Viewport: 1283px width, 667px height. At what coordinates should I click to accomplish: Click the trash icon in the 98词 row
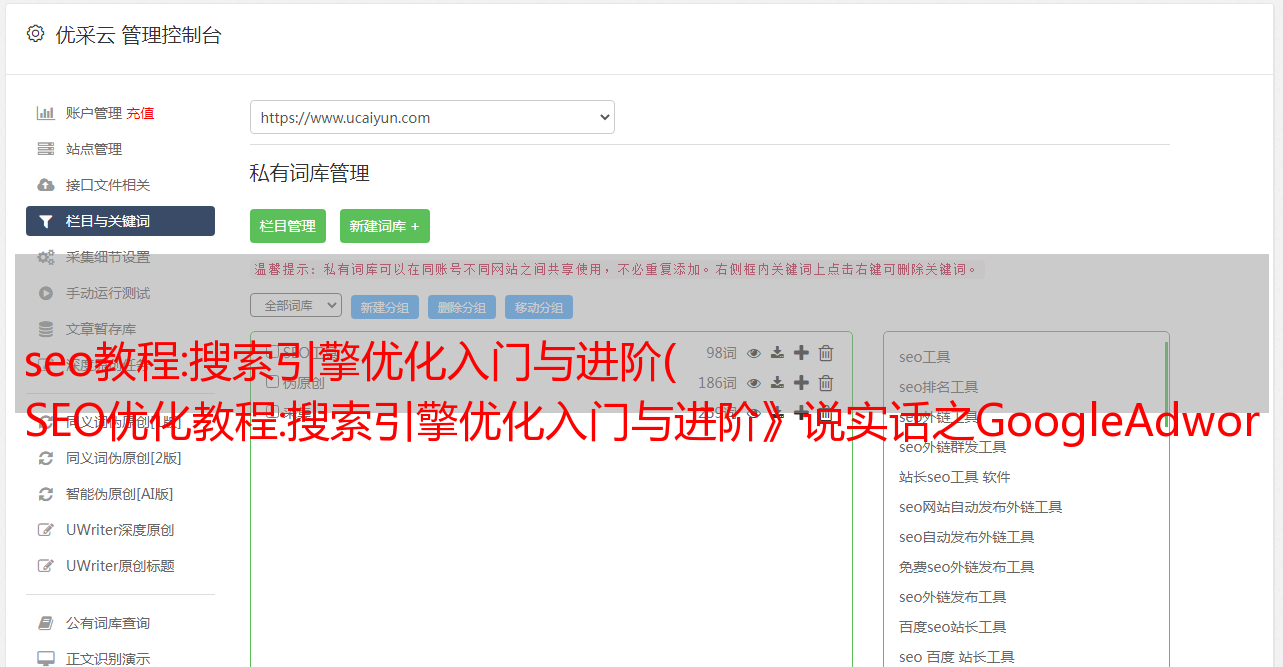[x=826, y=353]
